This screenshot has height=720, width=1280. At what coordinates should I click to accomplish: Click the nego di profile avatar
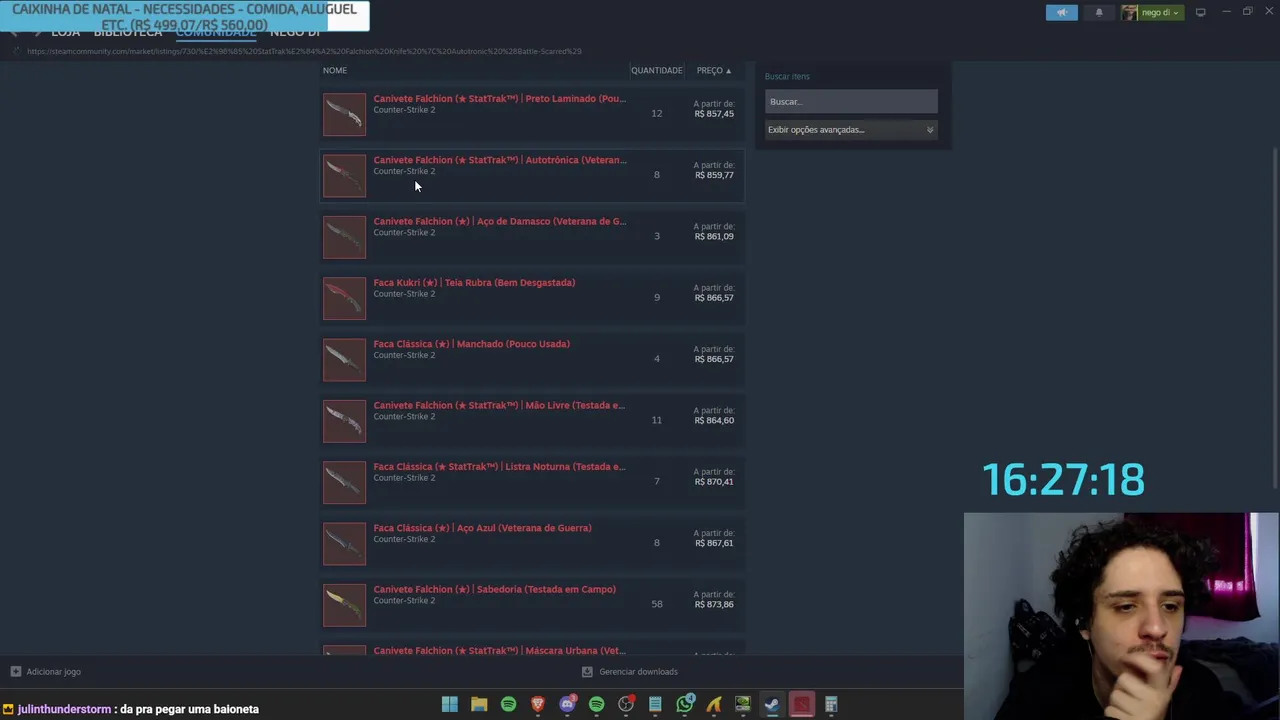point(1129,13)
